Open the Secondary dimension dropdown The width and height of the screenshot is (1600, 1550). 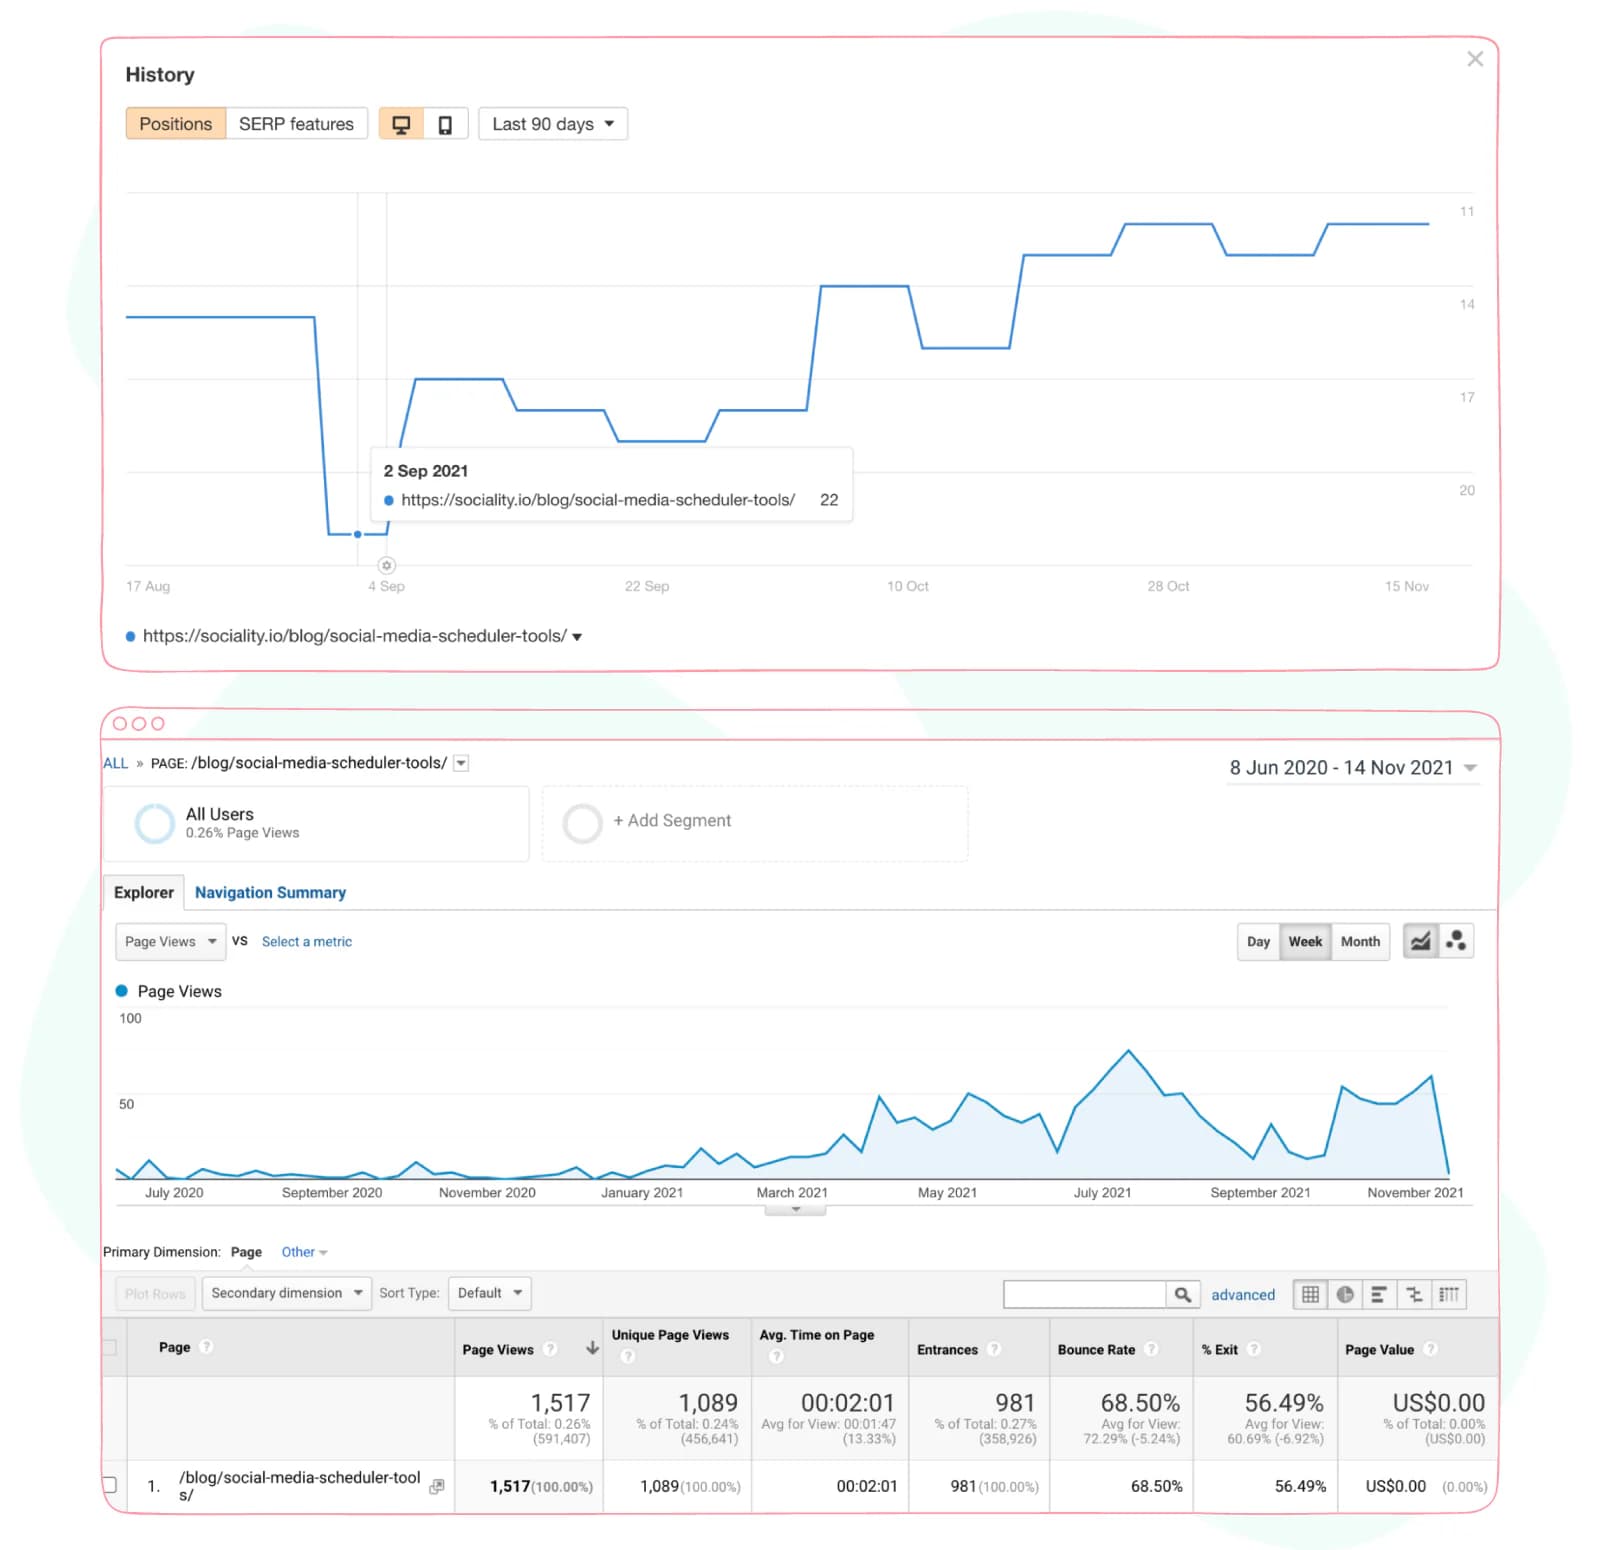point(286,1293)
